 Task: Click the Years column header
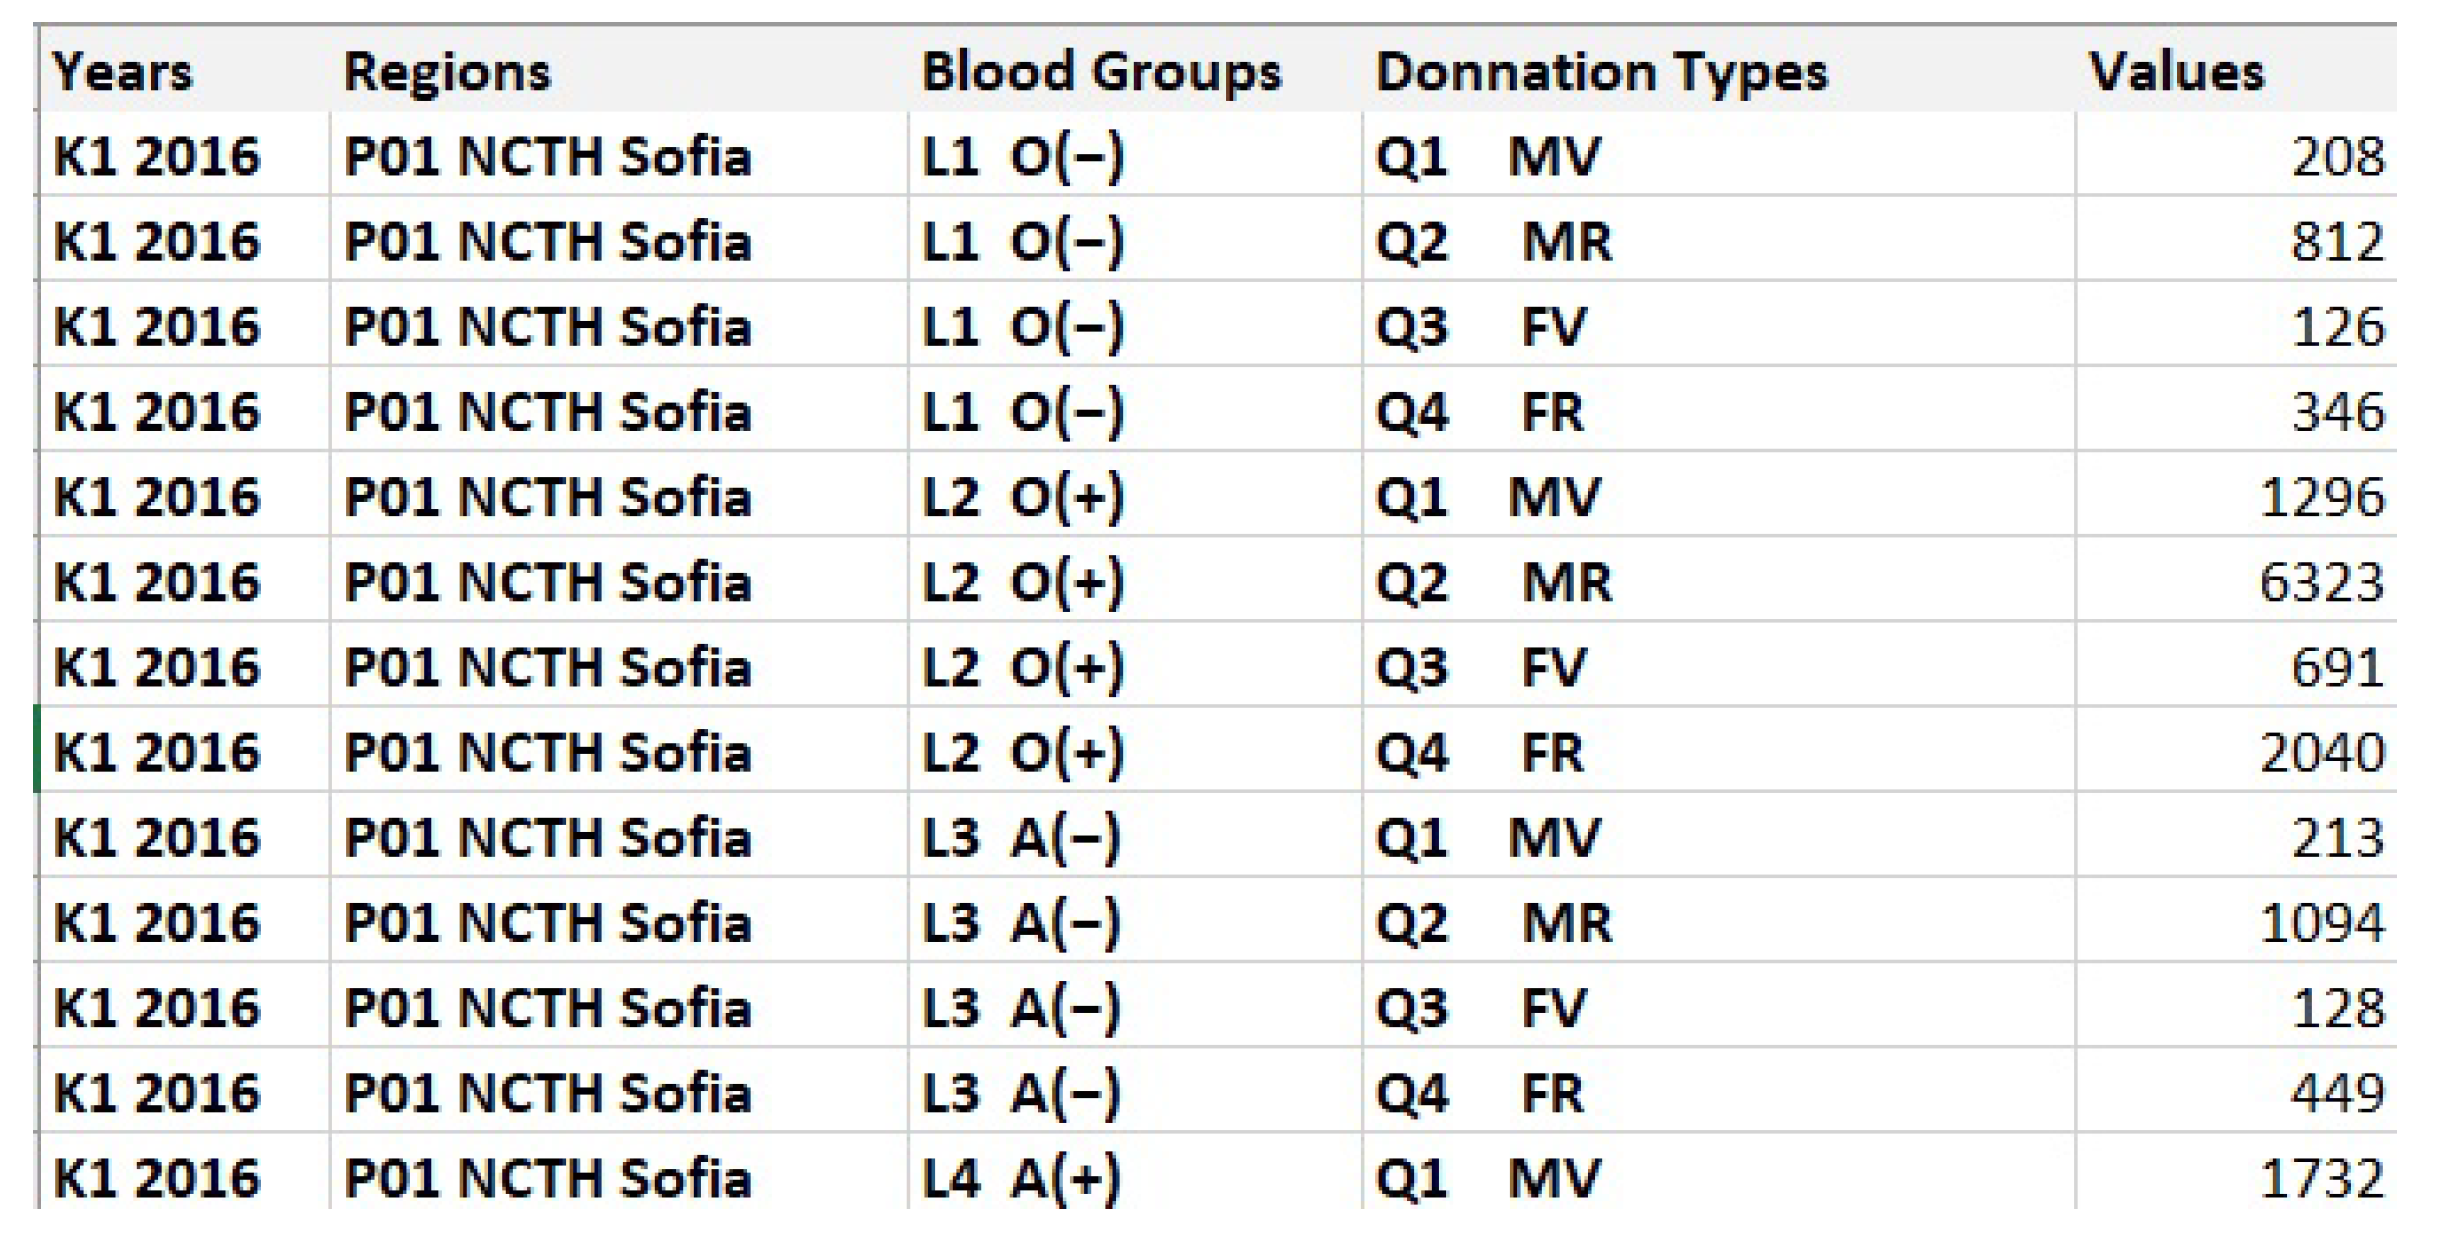(x=122, y=72)
